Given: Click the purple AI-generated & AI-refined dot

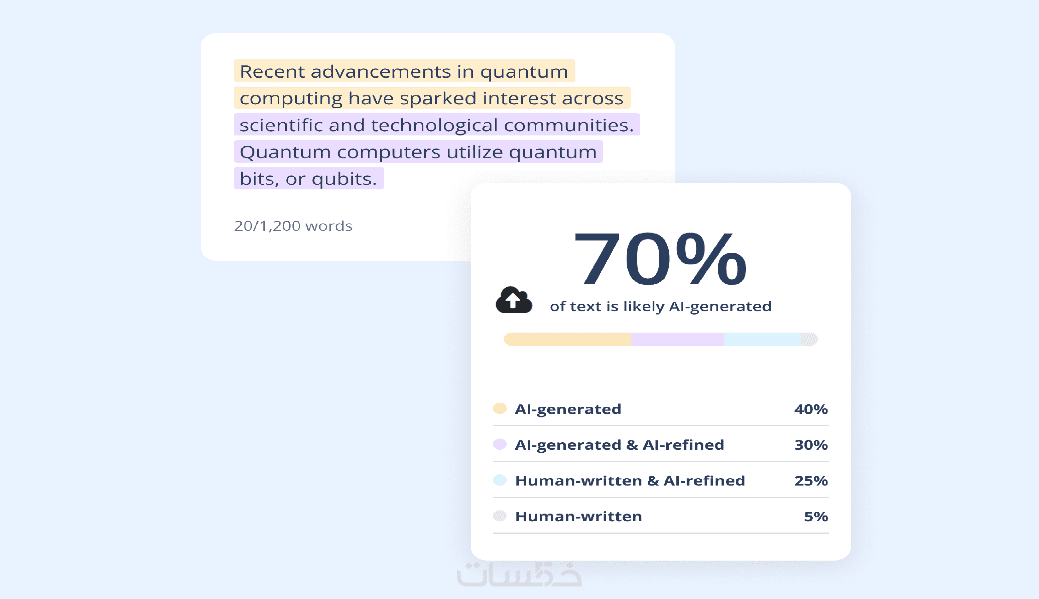Looking at the screenshot, I should [500, 445].
